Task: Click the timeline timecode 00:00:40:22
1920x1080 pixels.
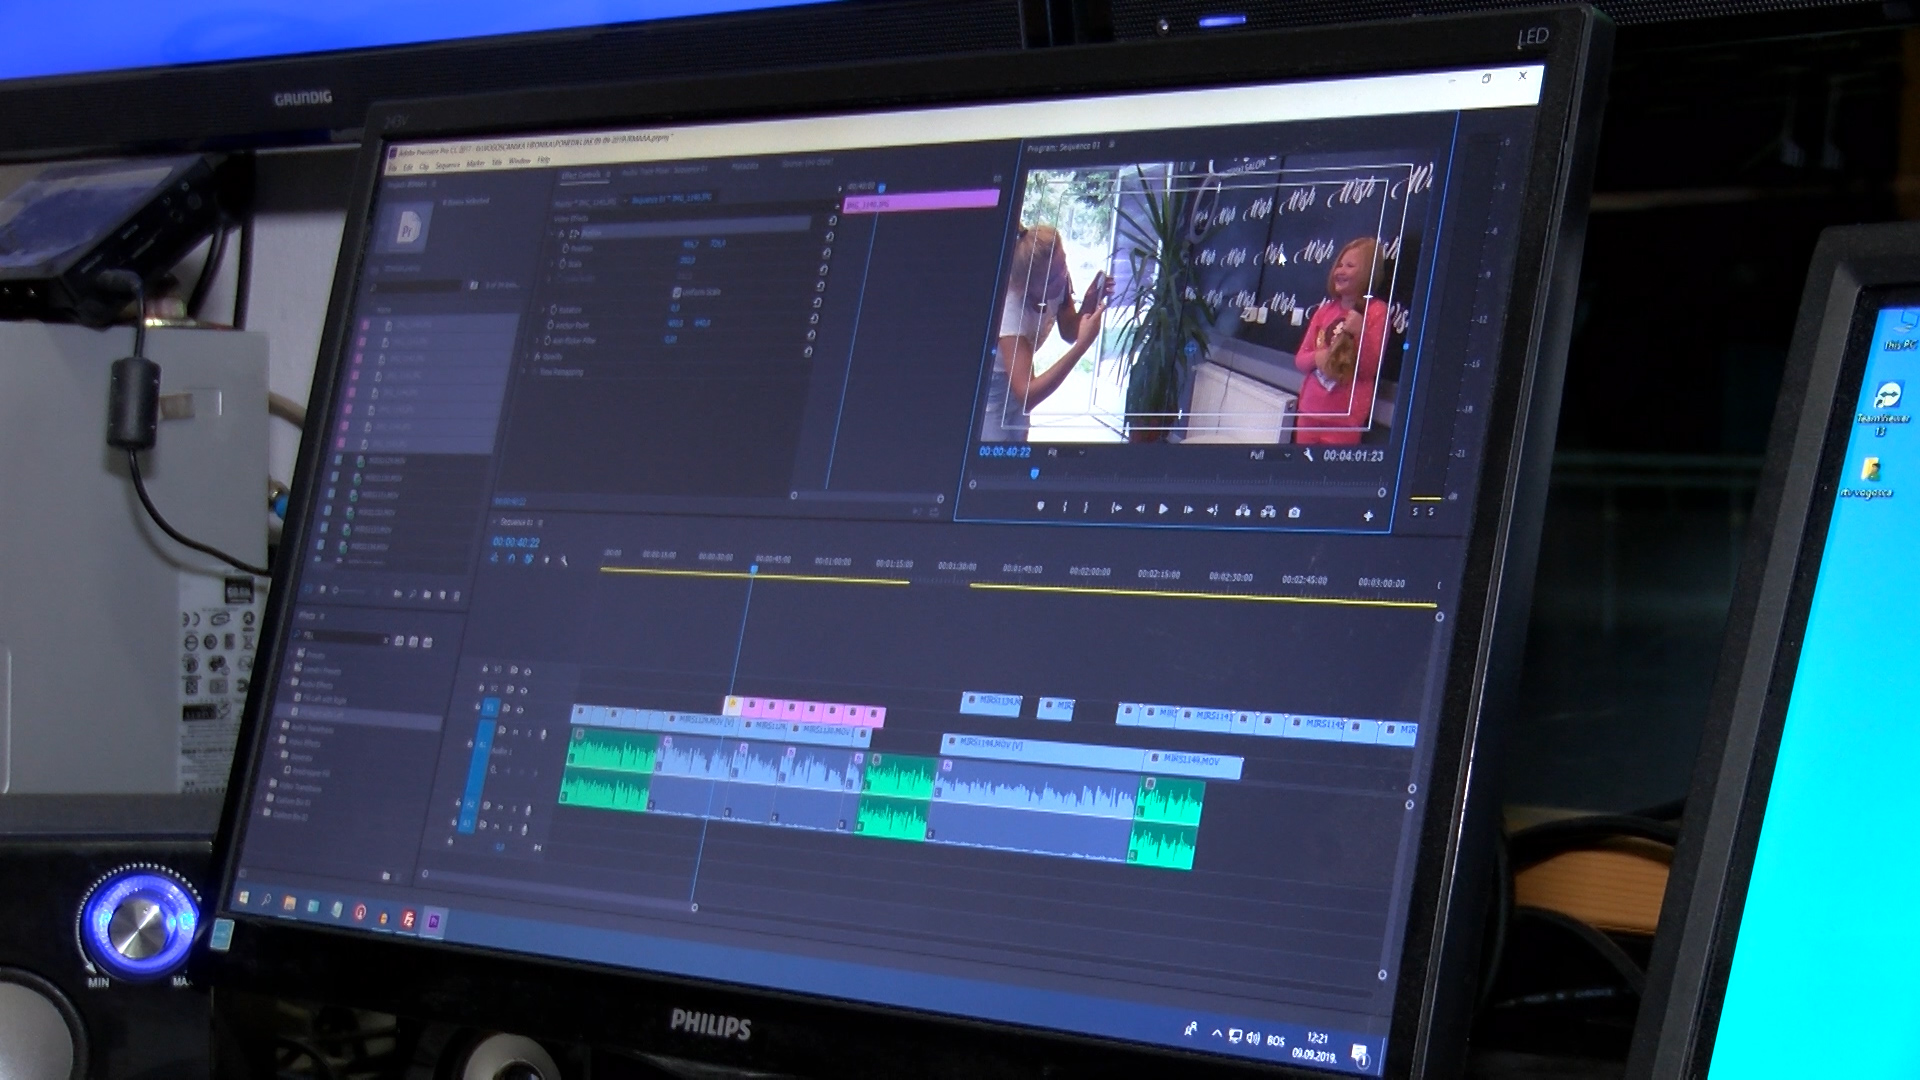Action: 515,543
